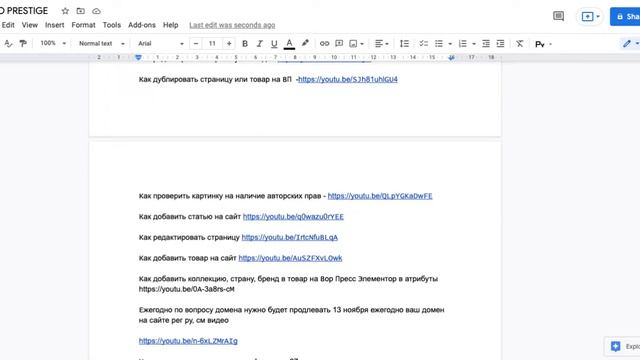This screenshot has height=360, width=640.
Task: Click the spell check icon
Action: pos(8,43)
